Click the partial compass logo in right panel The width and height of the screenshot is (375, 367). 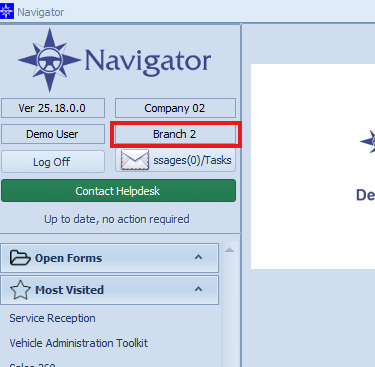[367, 141]
